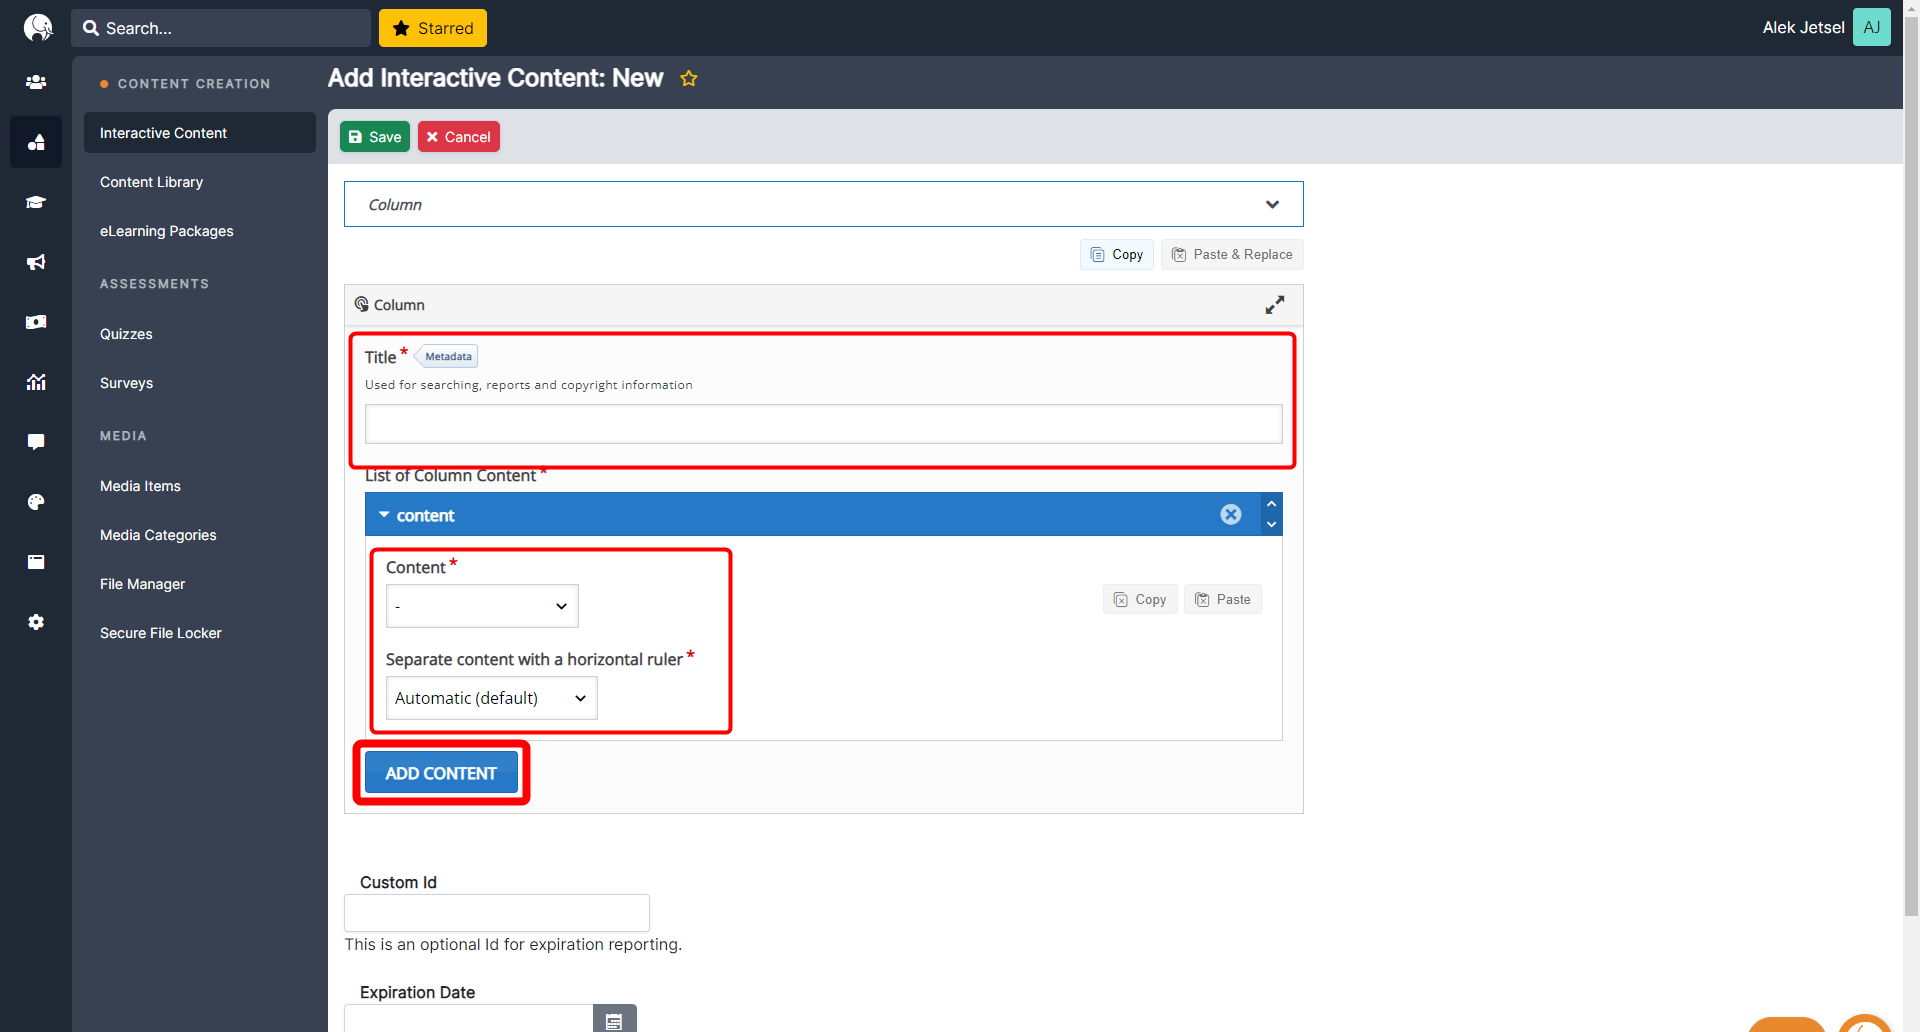
Task: Open the graduation cap learning sidebar icon
Action: coord(36,202)
